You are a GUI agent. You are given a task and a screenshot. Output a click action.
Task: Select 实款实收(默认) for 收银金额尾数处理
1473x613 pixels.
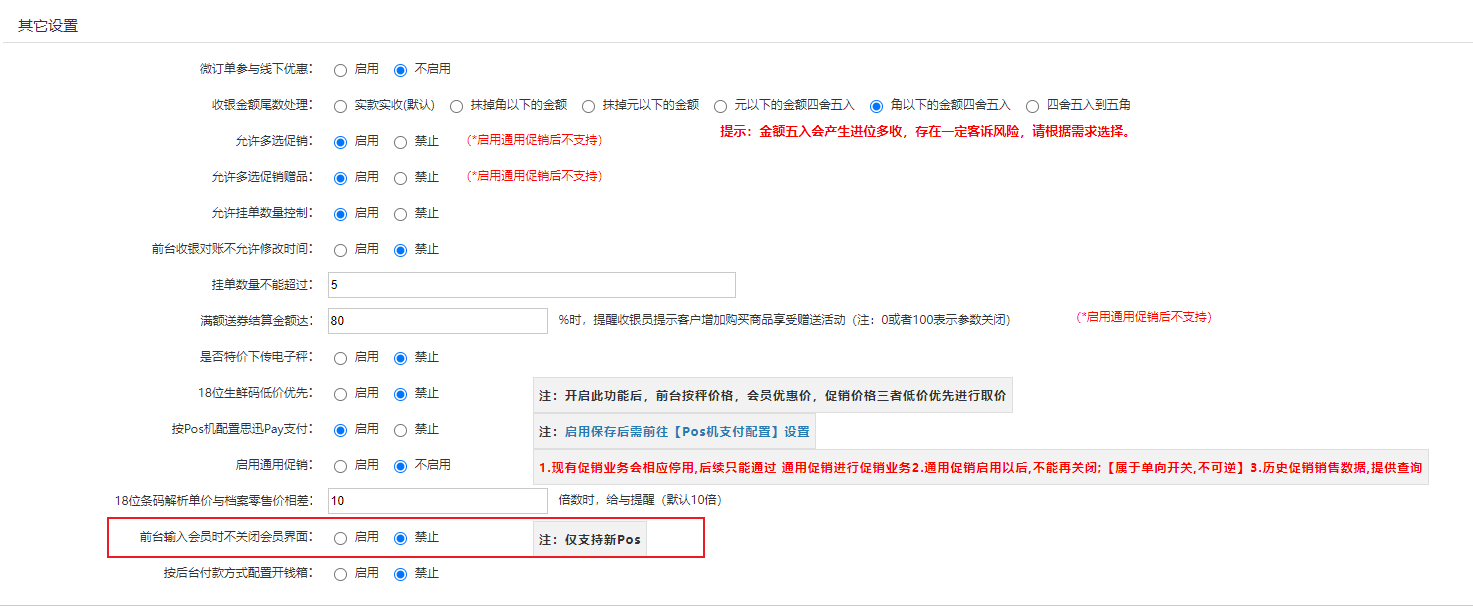click(x=340, y=105)
